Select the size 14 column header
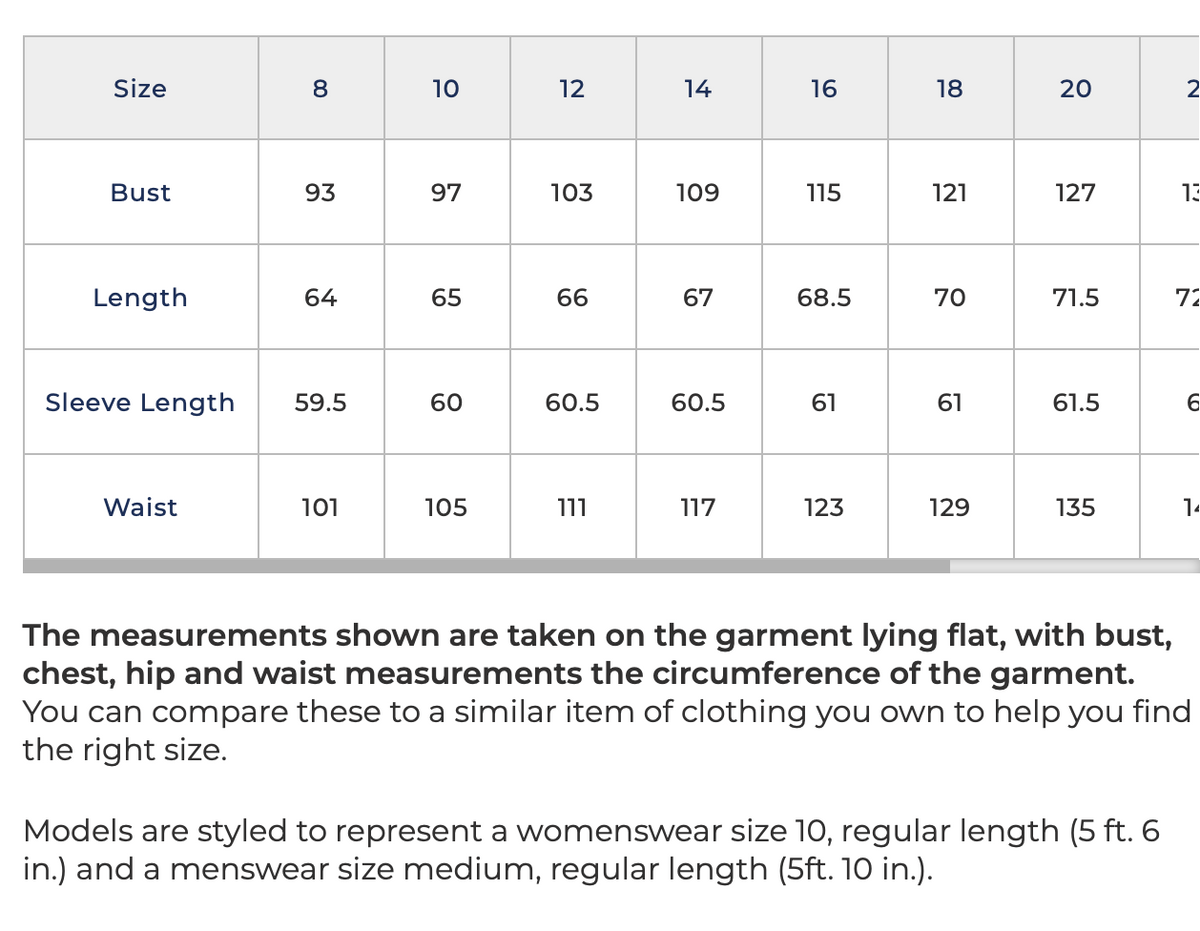This screenshot has height=931, width=1200. point(699,88)
